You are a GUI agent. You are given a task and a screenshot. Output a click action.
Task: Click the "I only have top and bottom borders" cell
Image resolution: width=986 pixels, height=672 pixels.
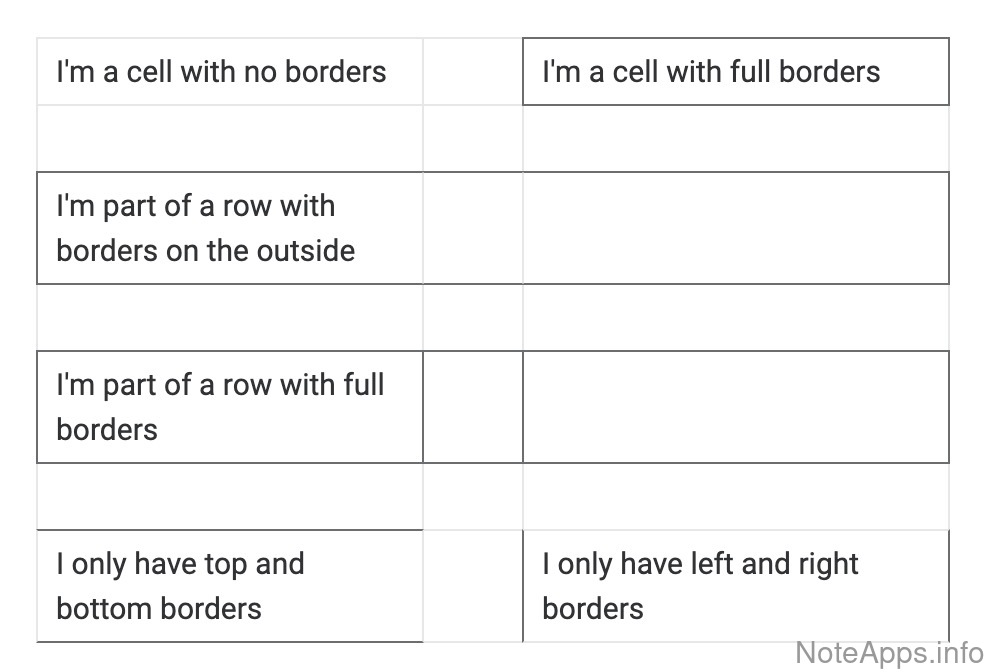[x=230, y=586]
